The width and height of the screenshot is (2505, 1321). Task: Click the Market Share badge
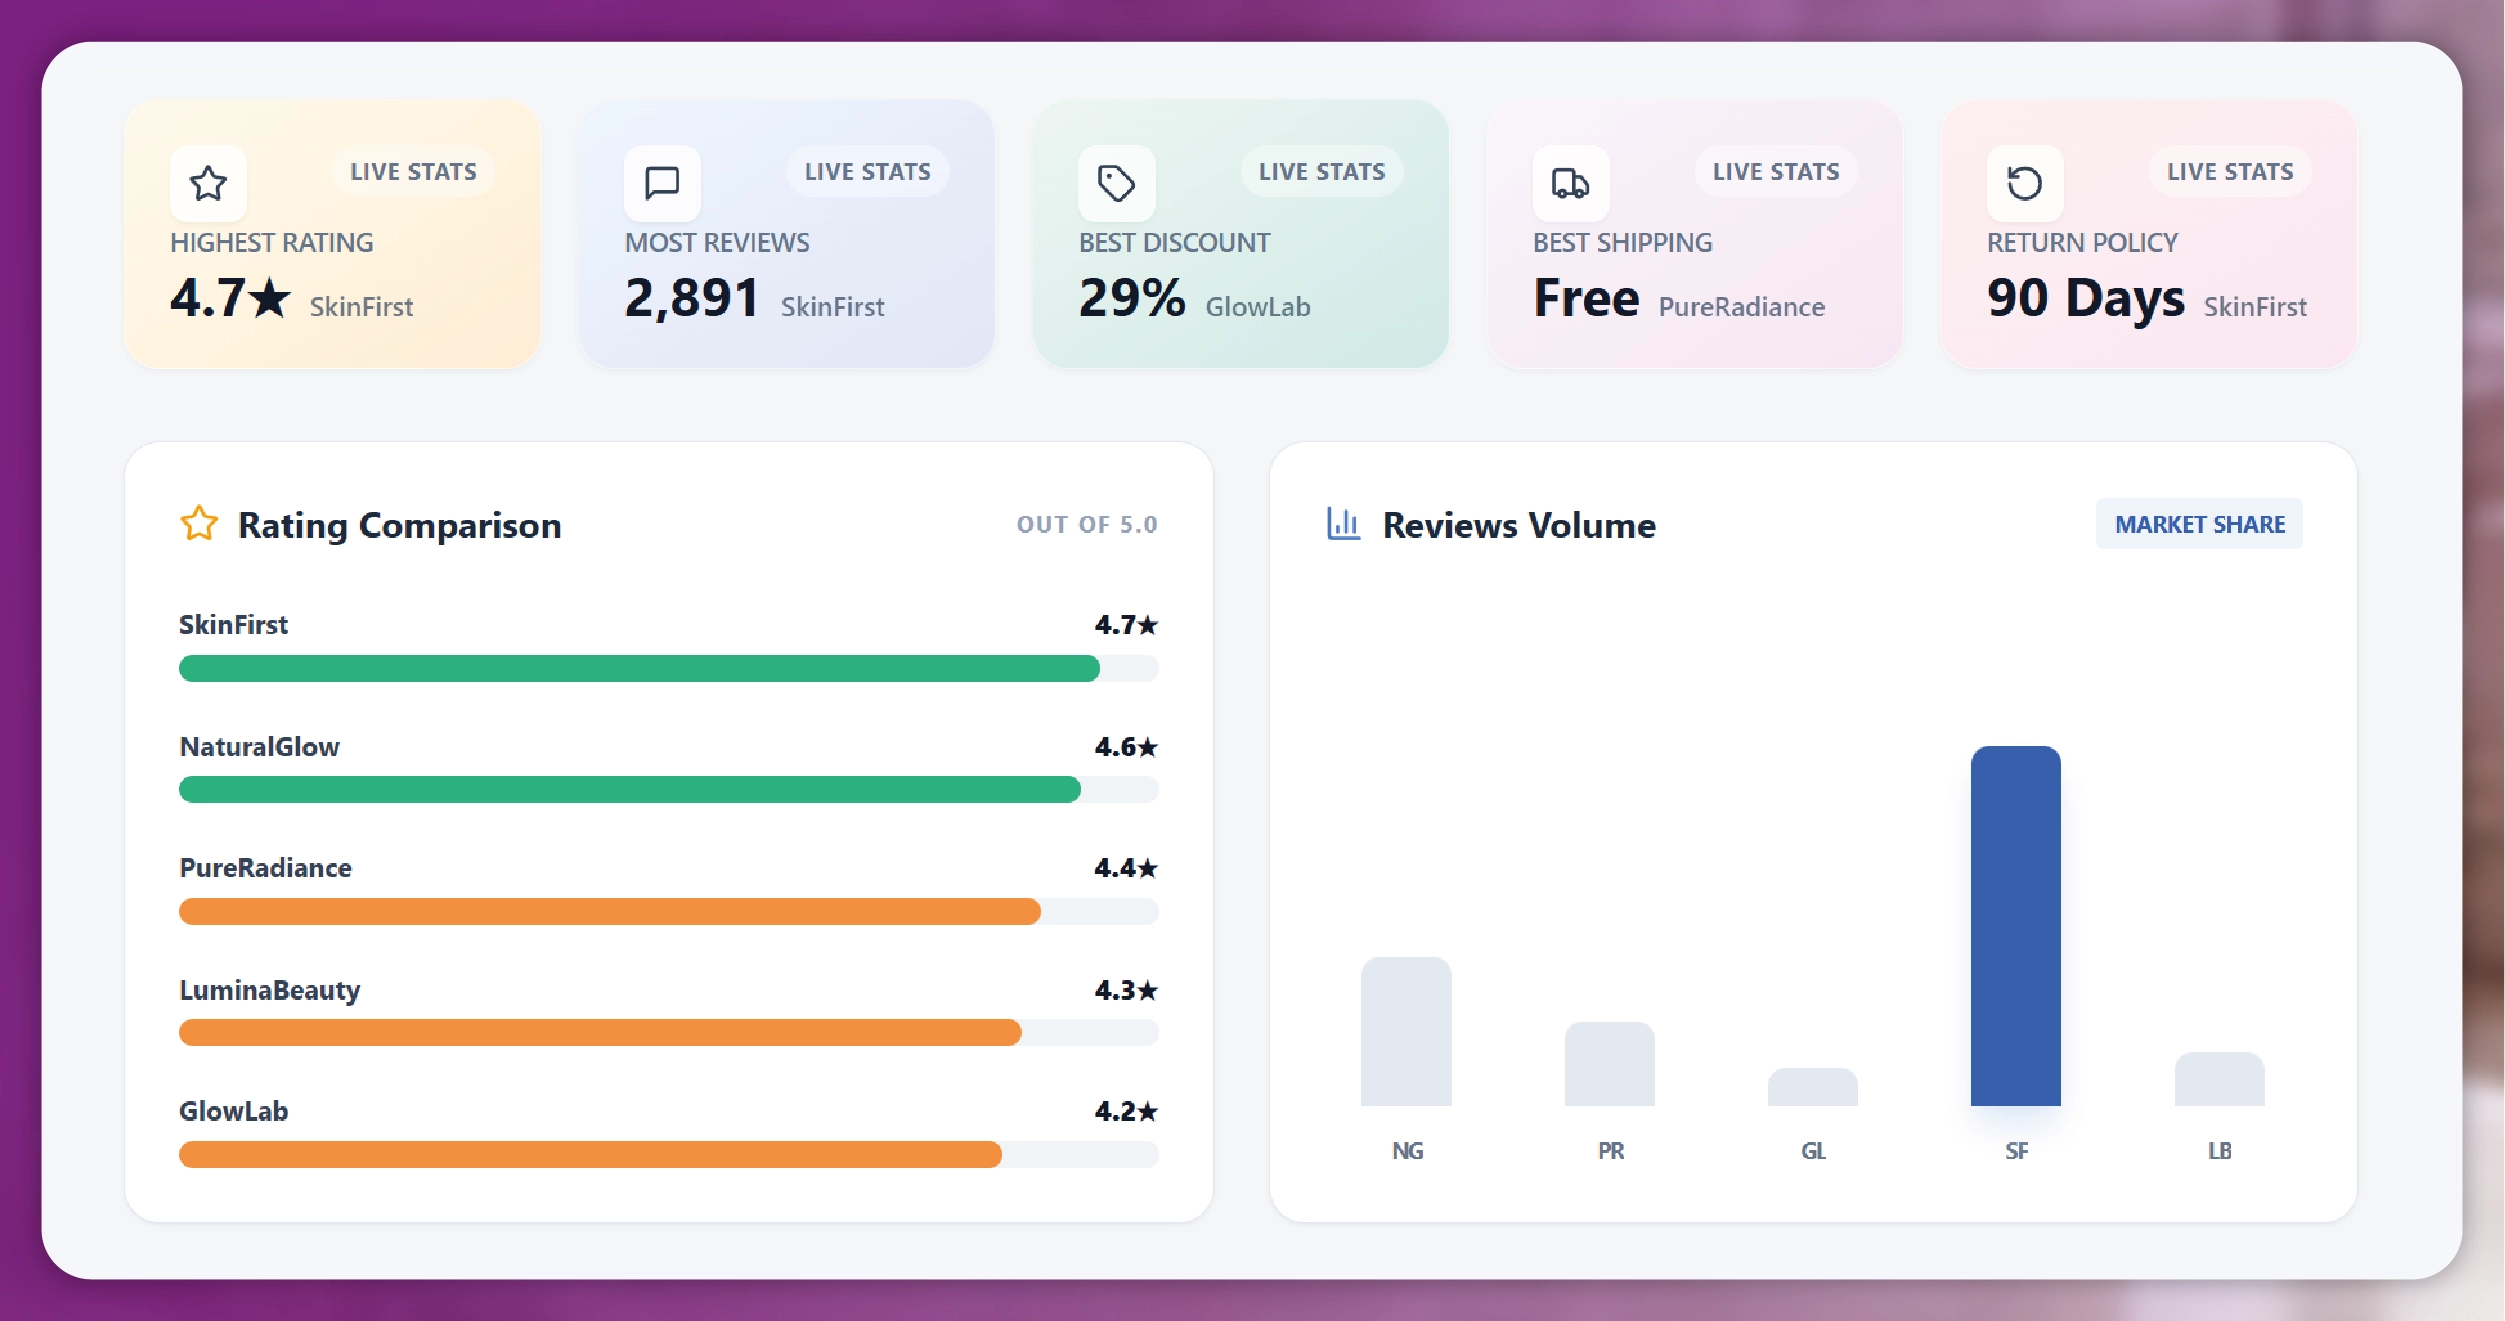coord(2199,524)
